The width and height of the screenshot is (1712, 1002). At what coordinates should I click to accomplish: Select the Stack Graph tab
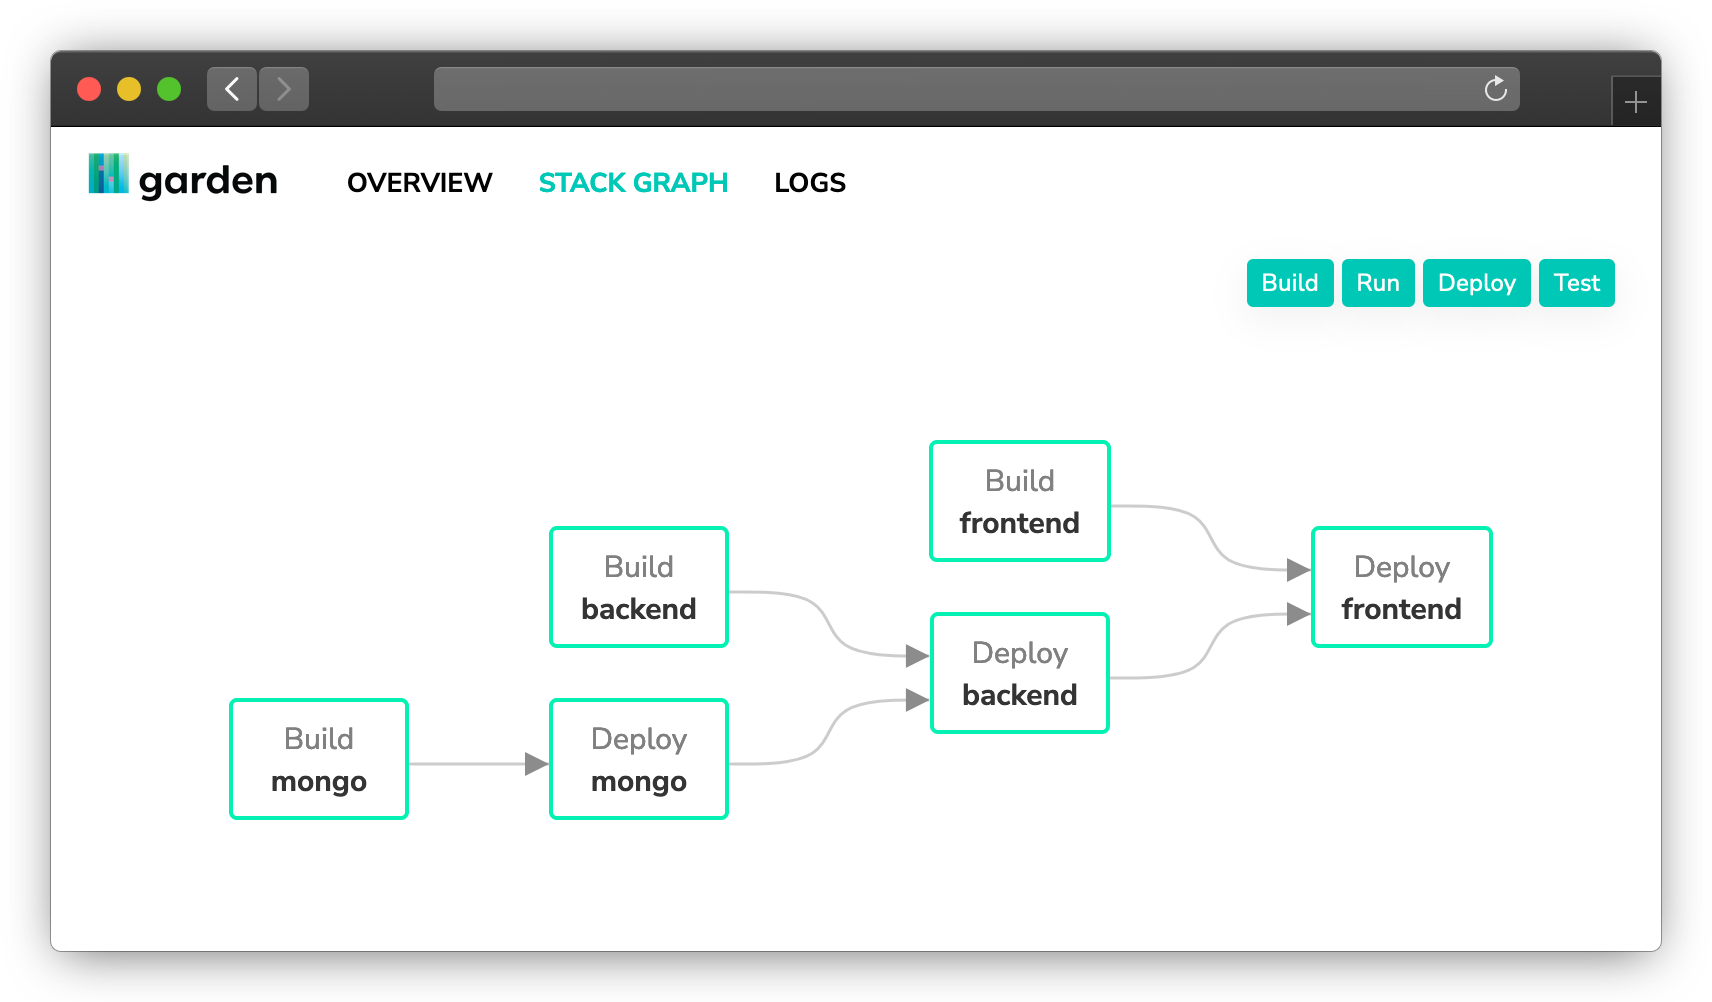(633, 183)
